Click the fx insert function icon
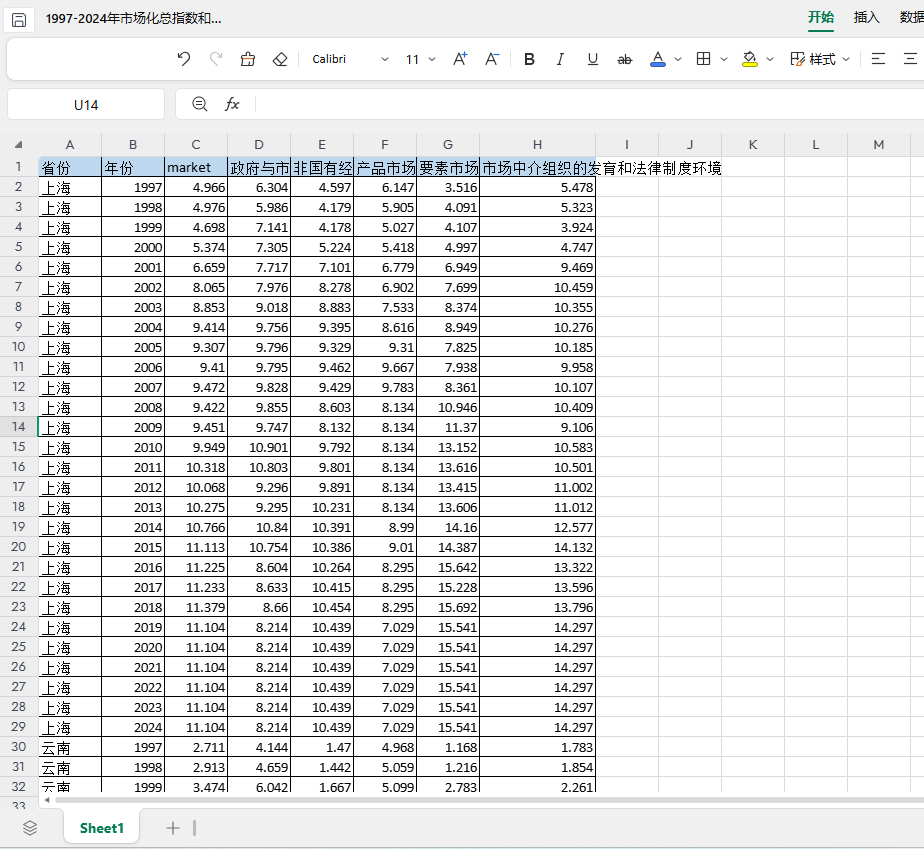Image resolution: width=924 pixels, height=849 pixels. (x=232, y=104)
